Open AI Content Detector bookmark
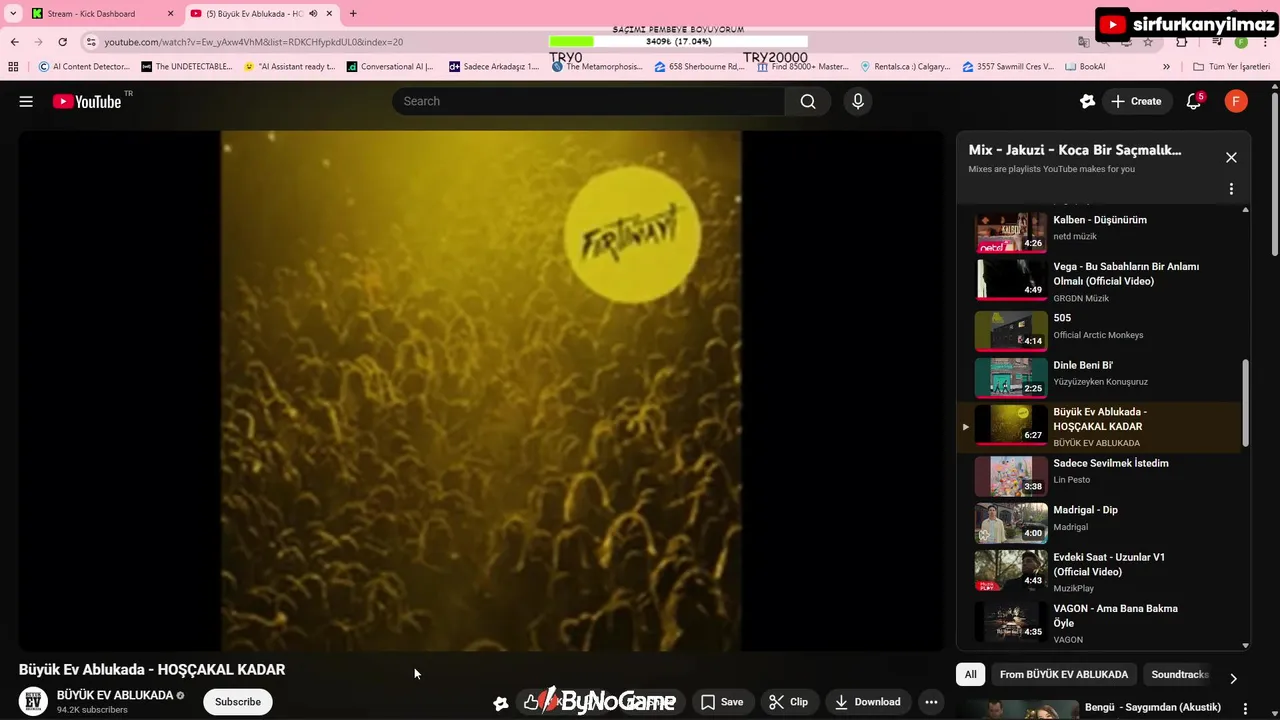 click(84, 67)
